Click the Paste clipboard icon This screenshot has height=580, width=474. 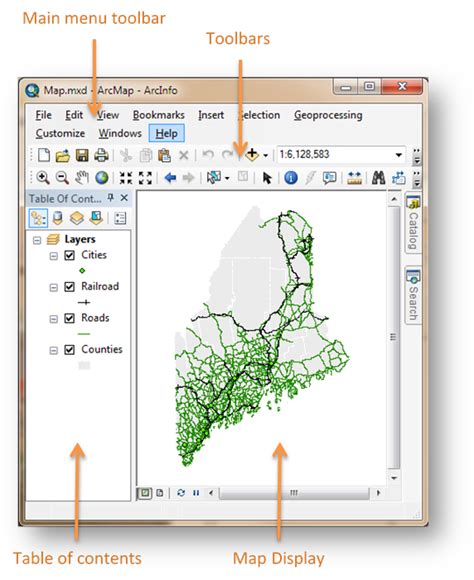pyautogui.click(x=164, y=155)
